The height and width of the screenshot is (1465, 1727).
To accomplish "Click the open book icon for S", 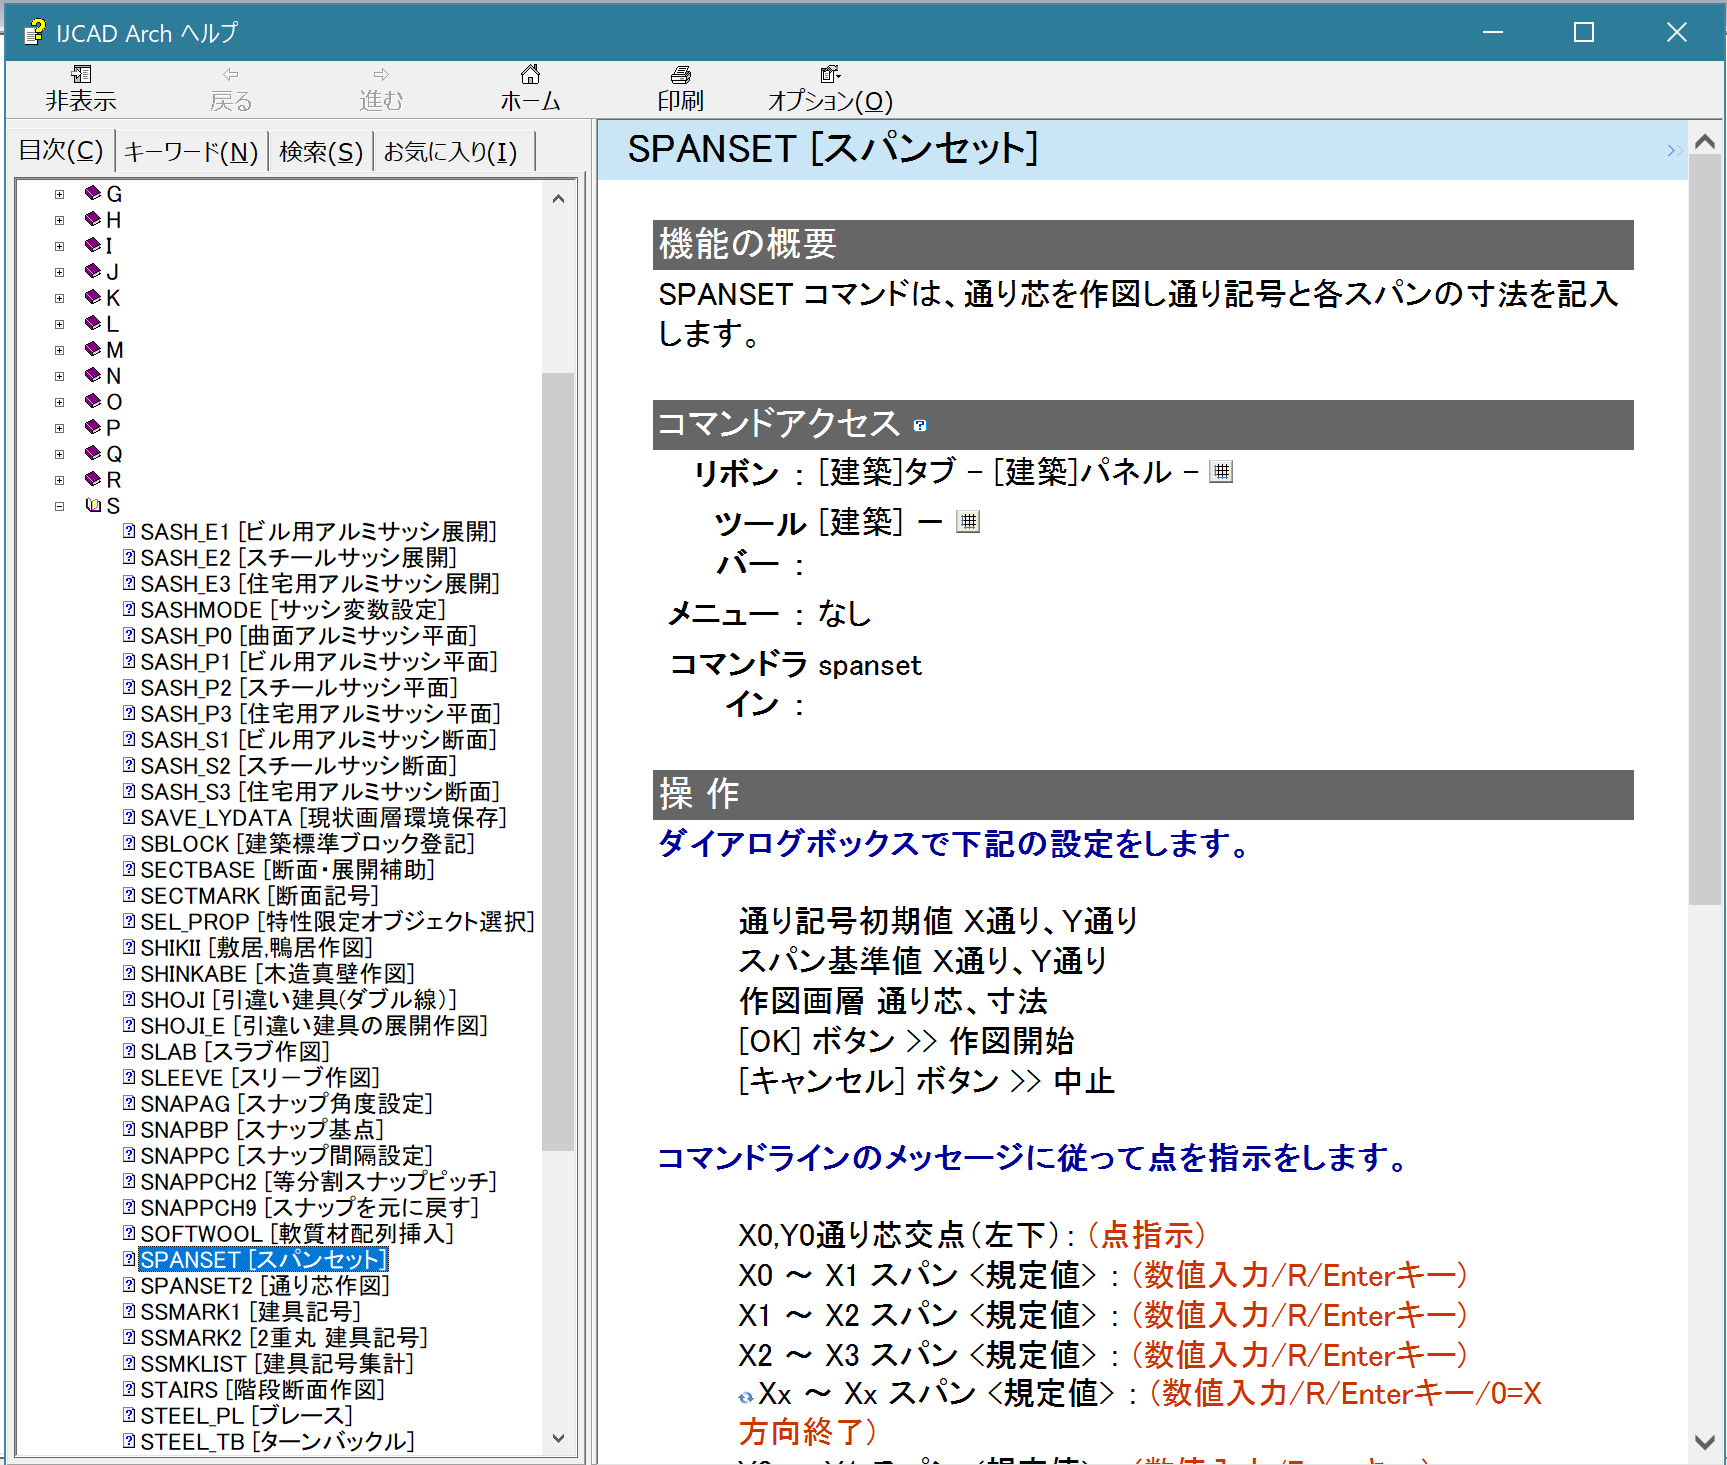I will point(93,505).
